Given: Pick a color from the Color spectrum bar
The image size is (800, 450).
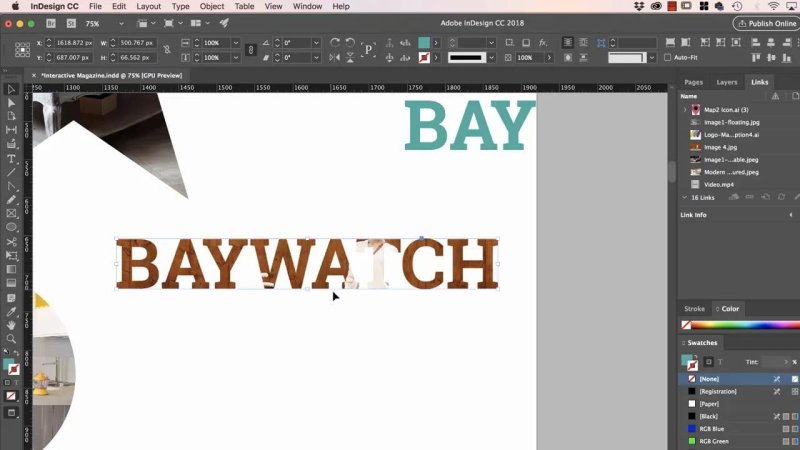Looking at the screenshot, I should coord(745,325).
